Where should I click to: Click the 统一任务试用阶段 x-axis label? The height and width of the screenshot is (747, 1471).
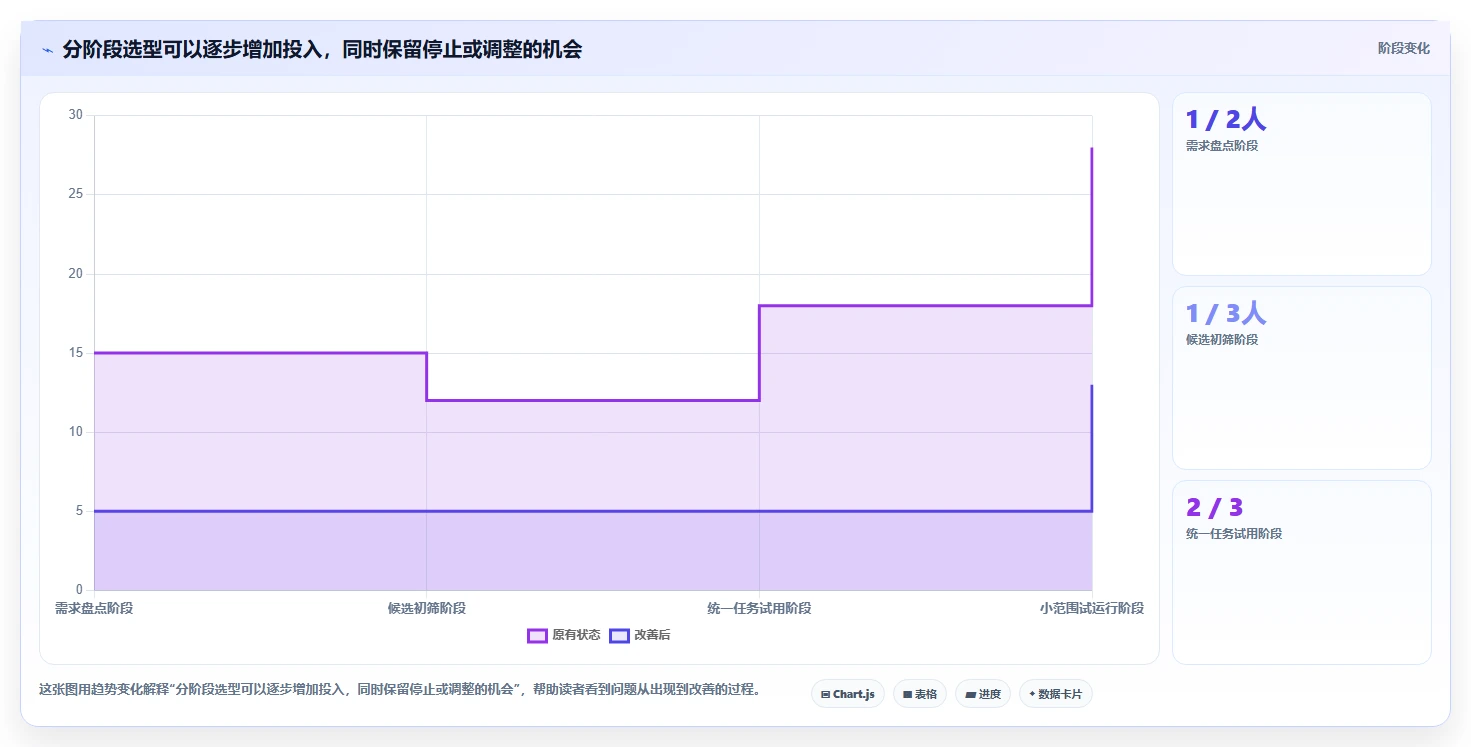(x=759, y=608)
